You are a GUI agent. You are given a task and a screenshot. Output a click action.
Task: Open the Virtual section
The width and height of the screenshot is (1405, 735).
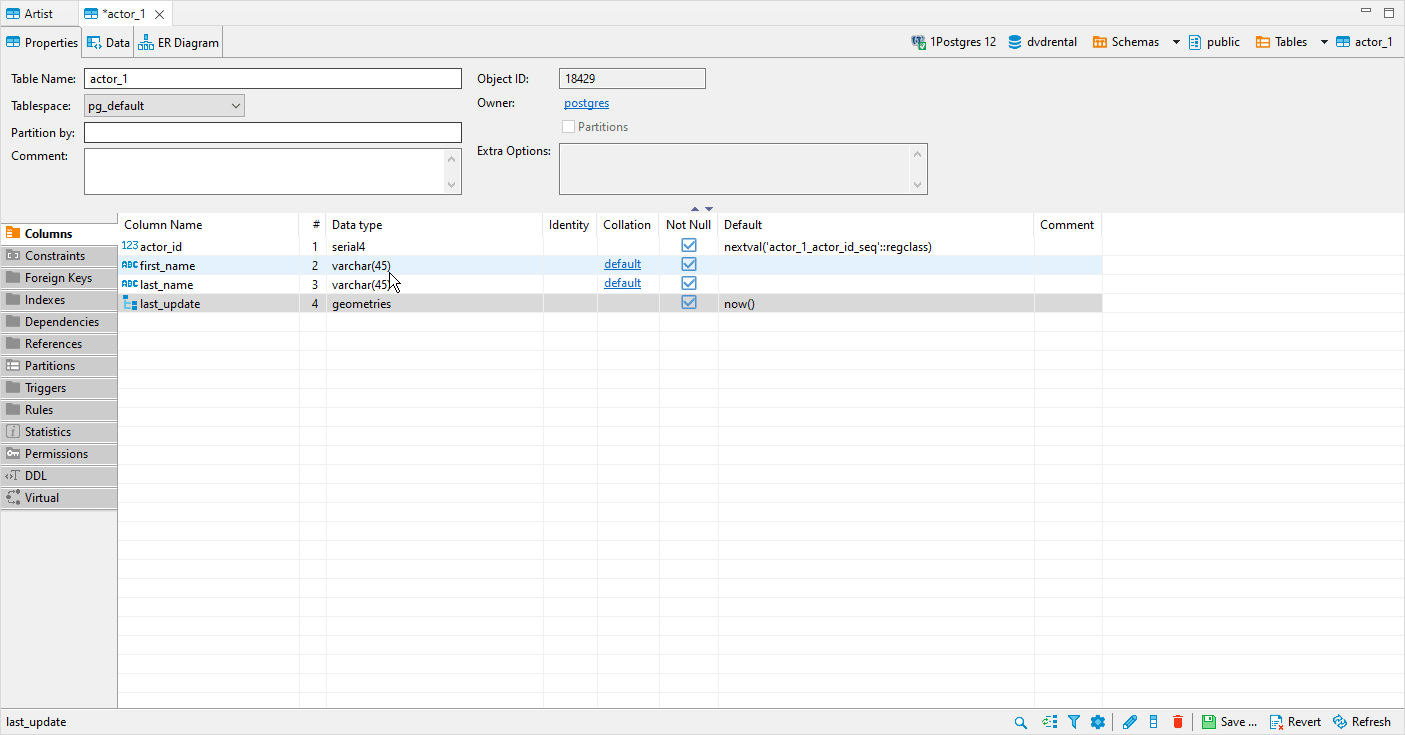point(59,498)
